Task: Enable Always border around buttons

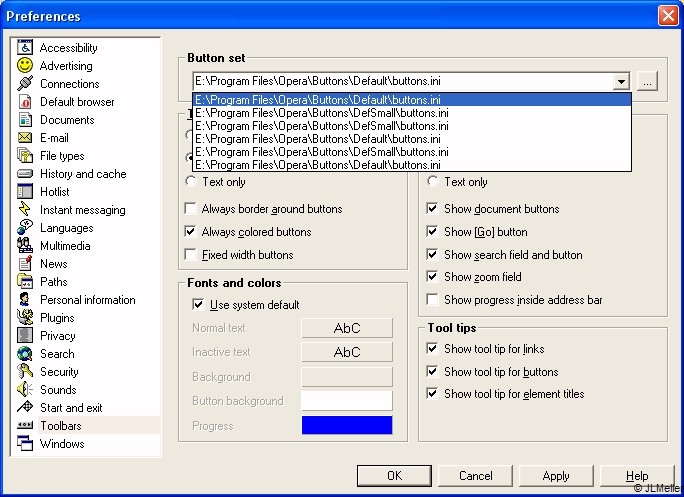Action: 191,209
